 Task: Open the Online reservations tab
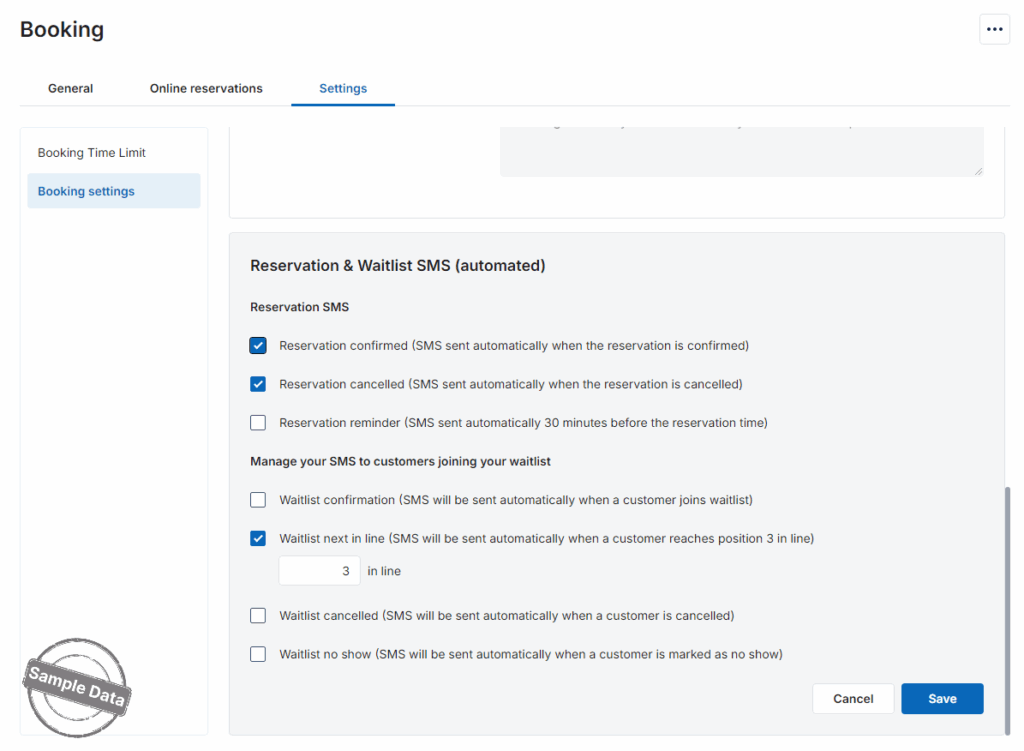click(206, 88)
